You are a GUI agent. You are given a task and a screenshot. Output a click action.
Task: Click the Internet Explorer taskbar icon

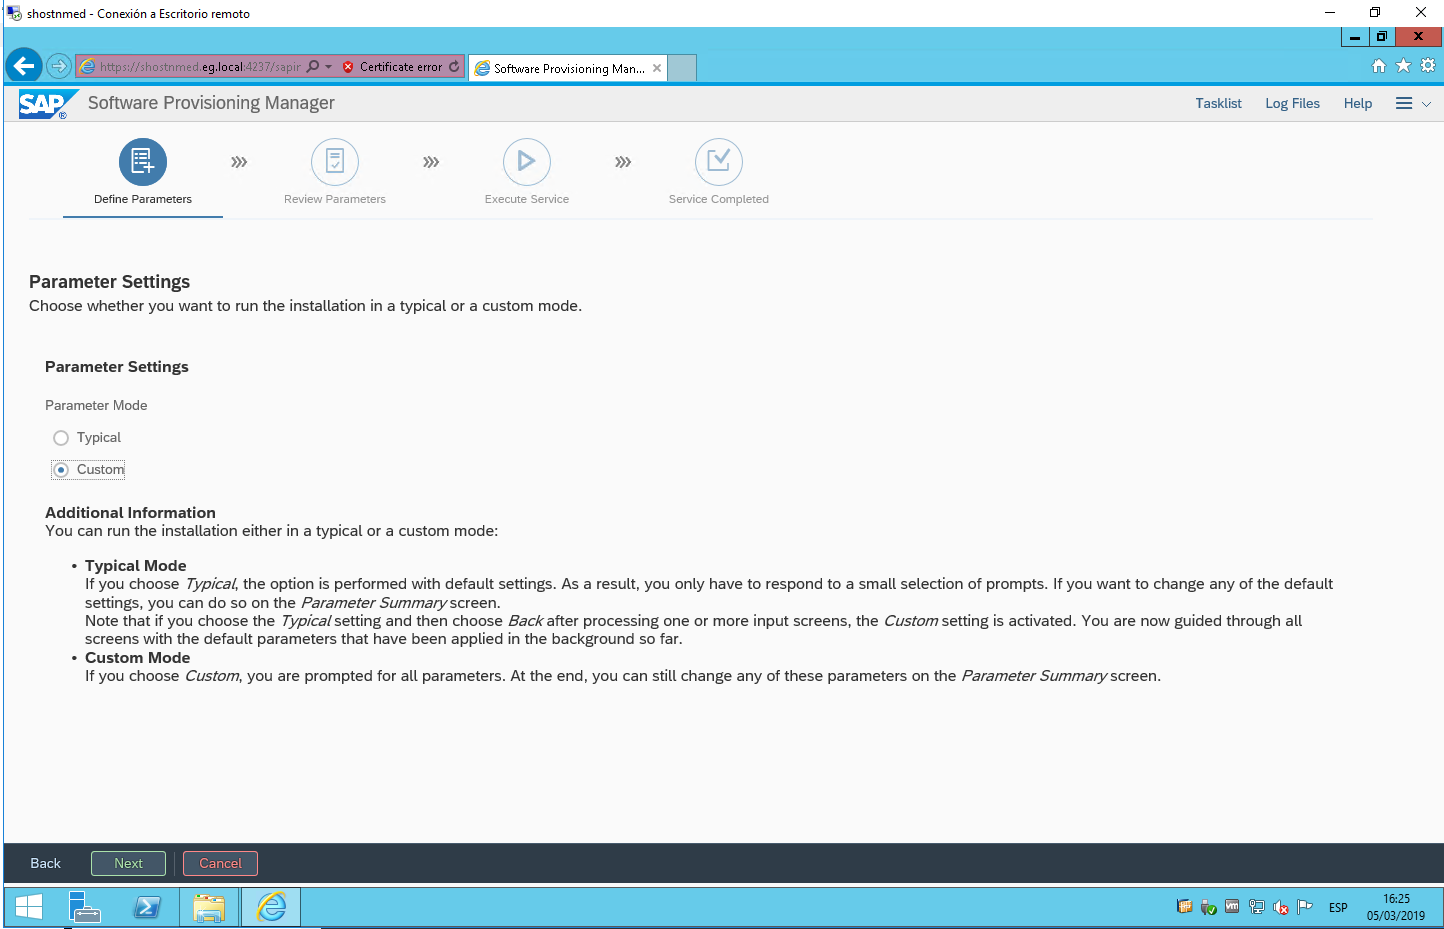(271, 907)
